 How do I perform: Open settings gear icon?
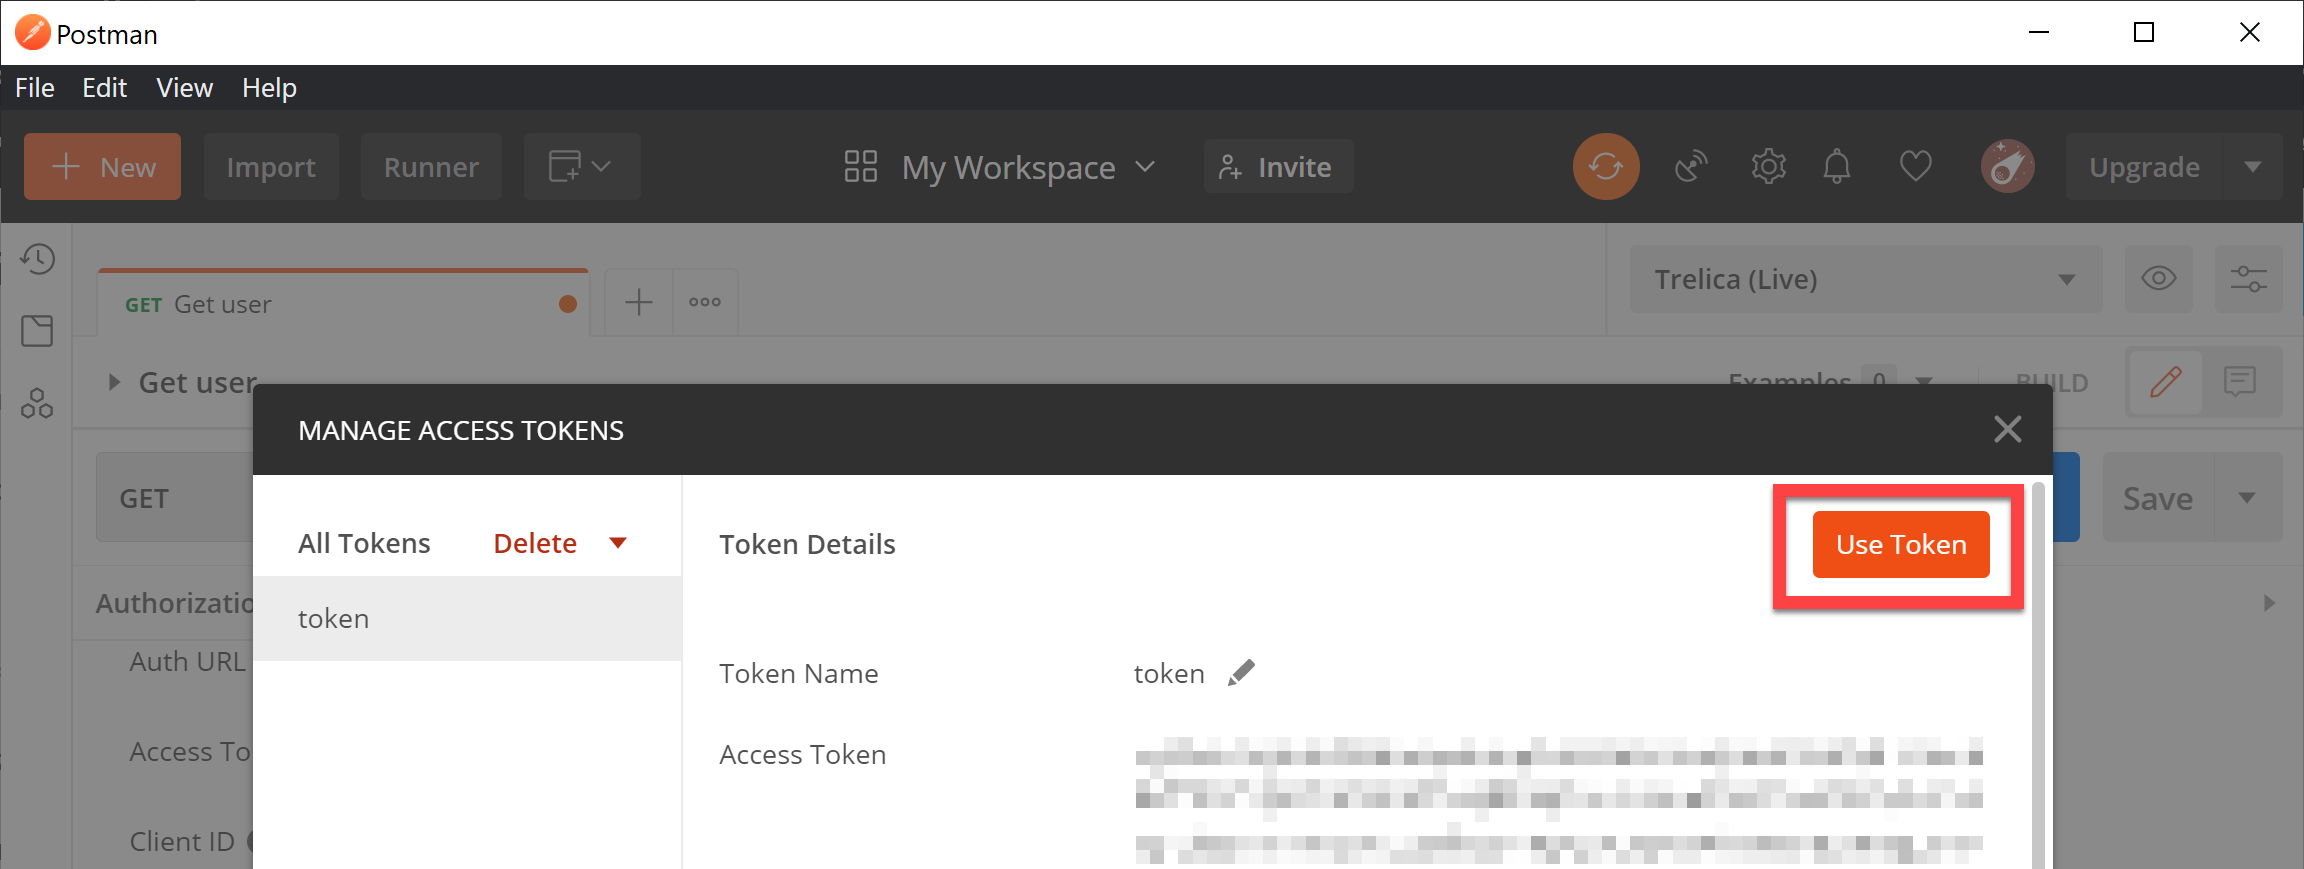pos(1768,166)
